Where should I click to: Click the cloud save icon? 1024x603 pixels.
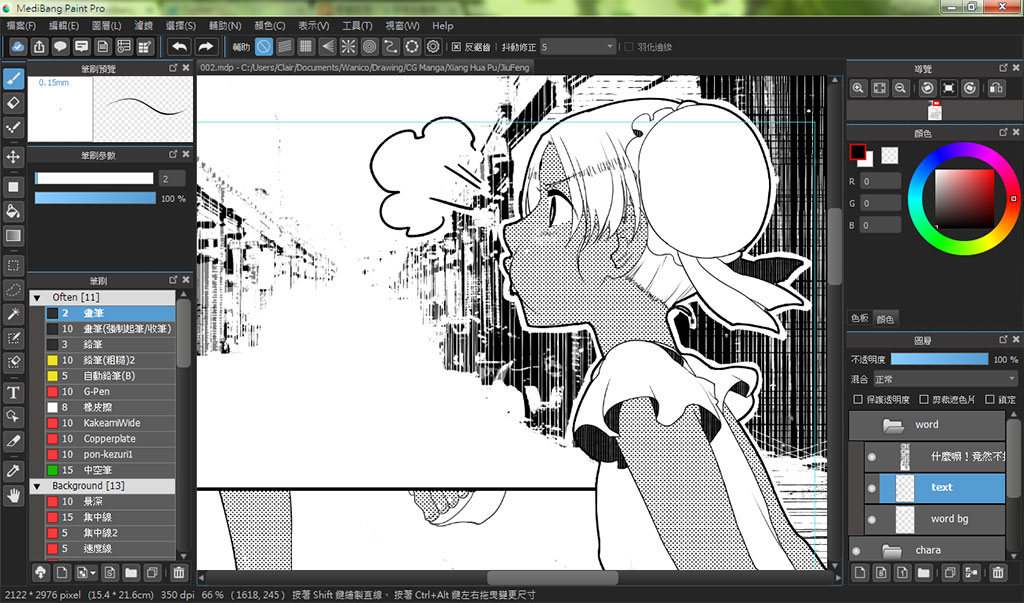tap(18, 46)
